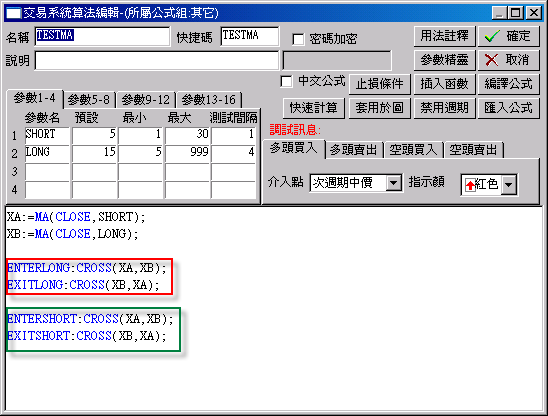Click the green checkmark 確定 button
This screenshot has height=416, width=548.
point(509,36)
